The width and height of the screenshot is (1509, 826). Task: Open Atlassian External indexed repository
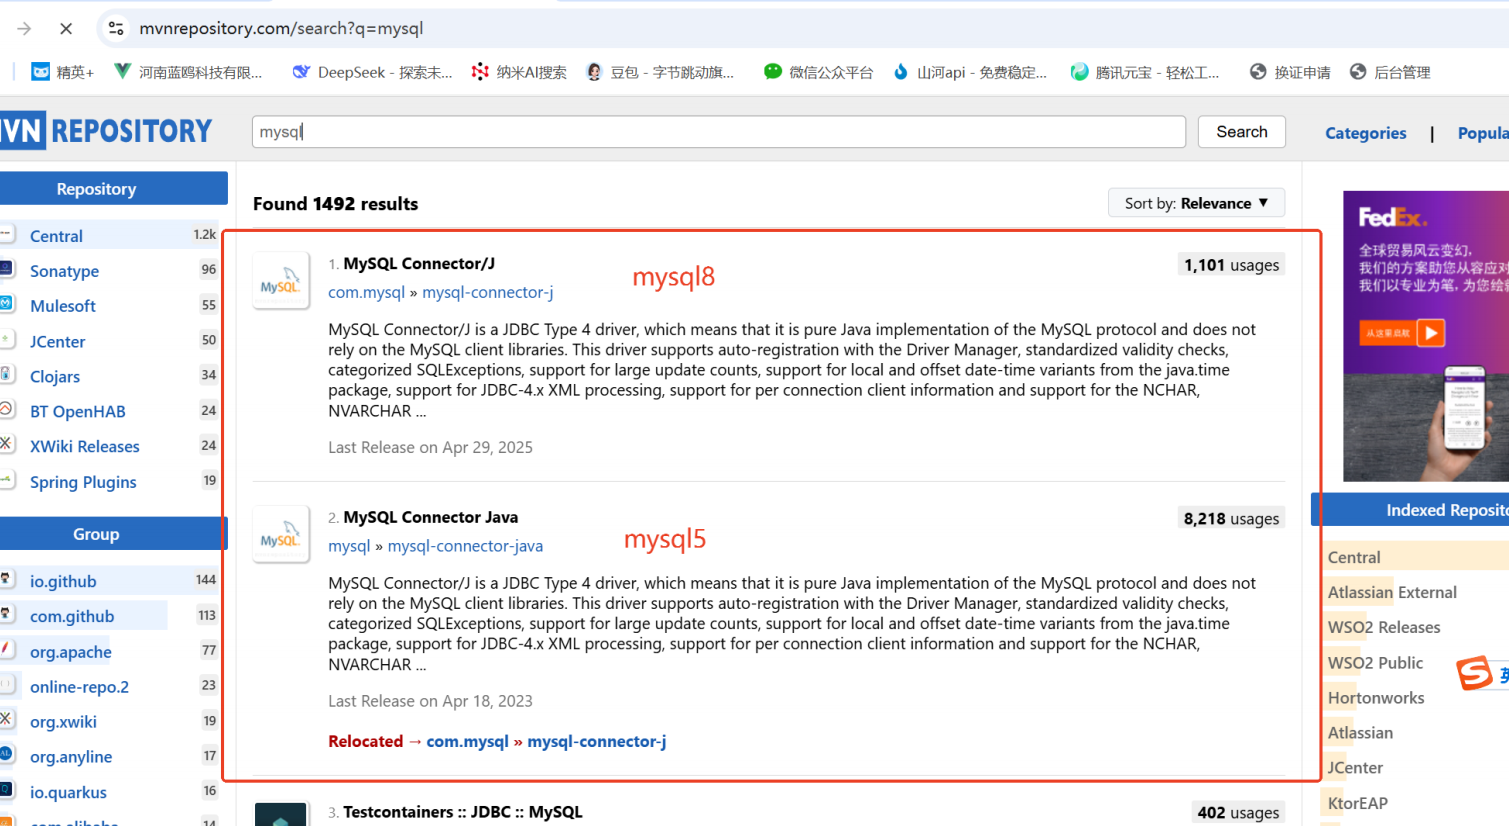(1392, 593)
